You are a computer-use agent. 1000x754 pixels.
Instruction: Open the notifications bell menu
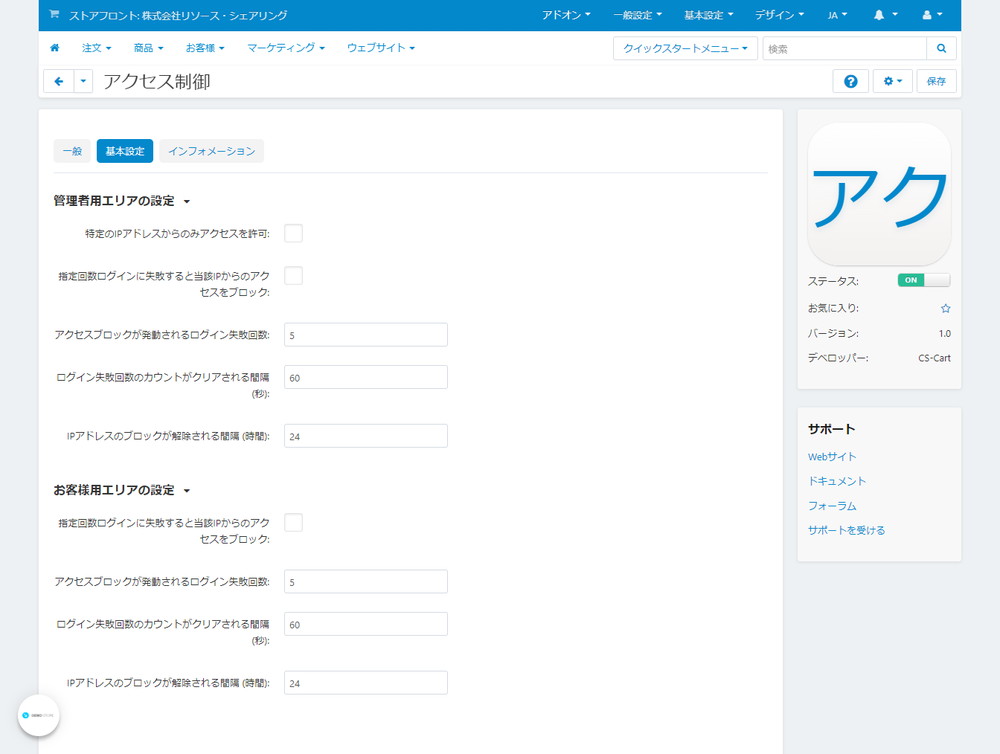coord(885,15)
